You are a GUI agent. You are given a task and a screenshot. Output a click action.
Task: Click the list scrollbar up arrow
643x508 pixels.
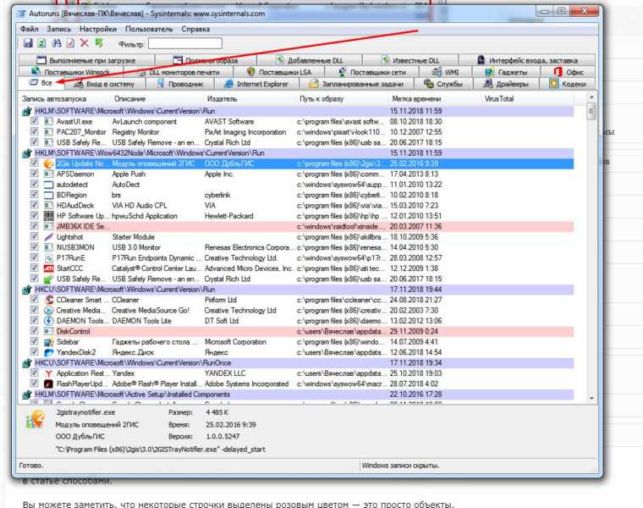tap(591, 97)
